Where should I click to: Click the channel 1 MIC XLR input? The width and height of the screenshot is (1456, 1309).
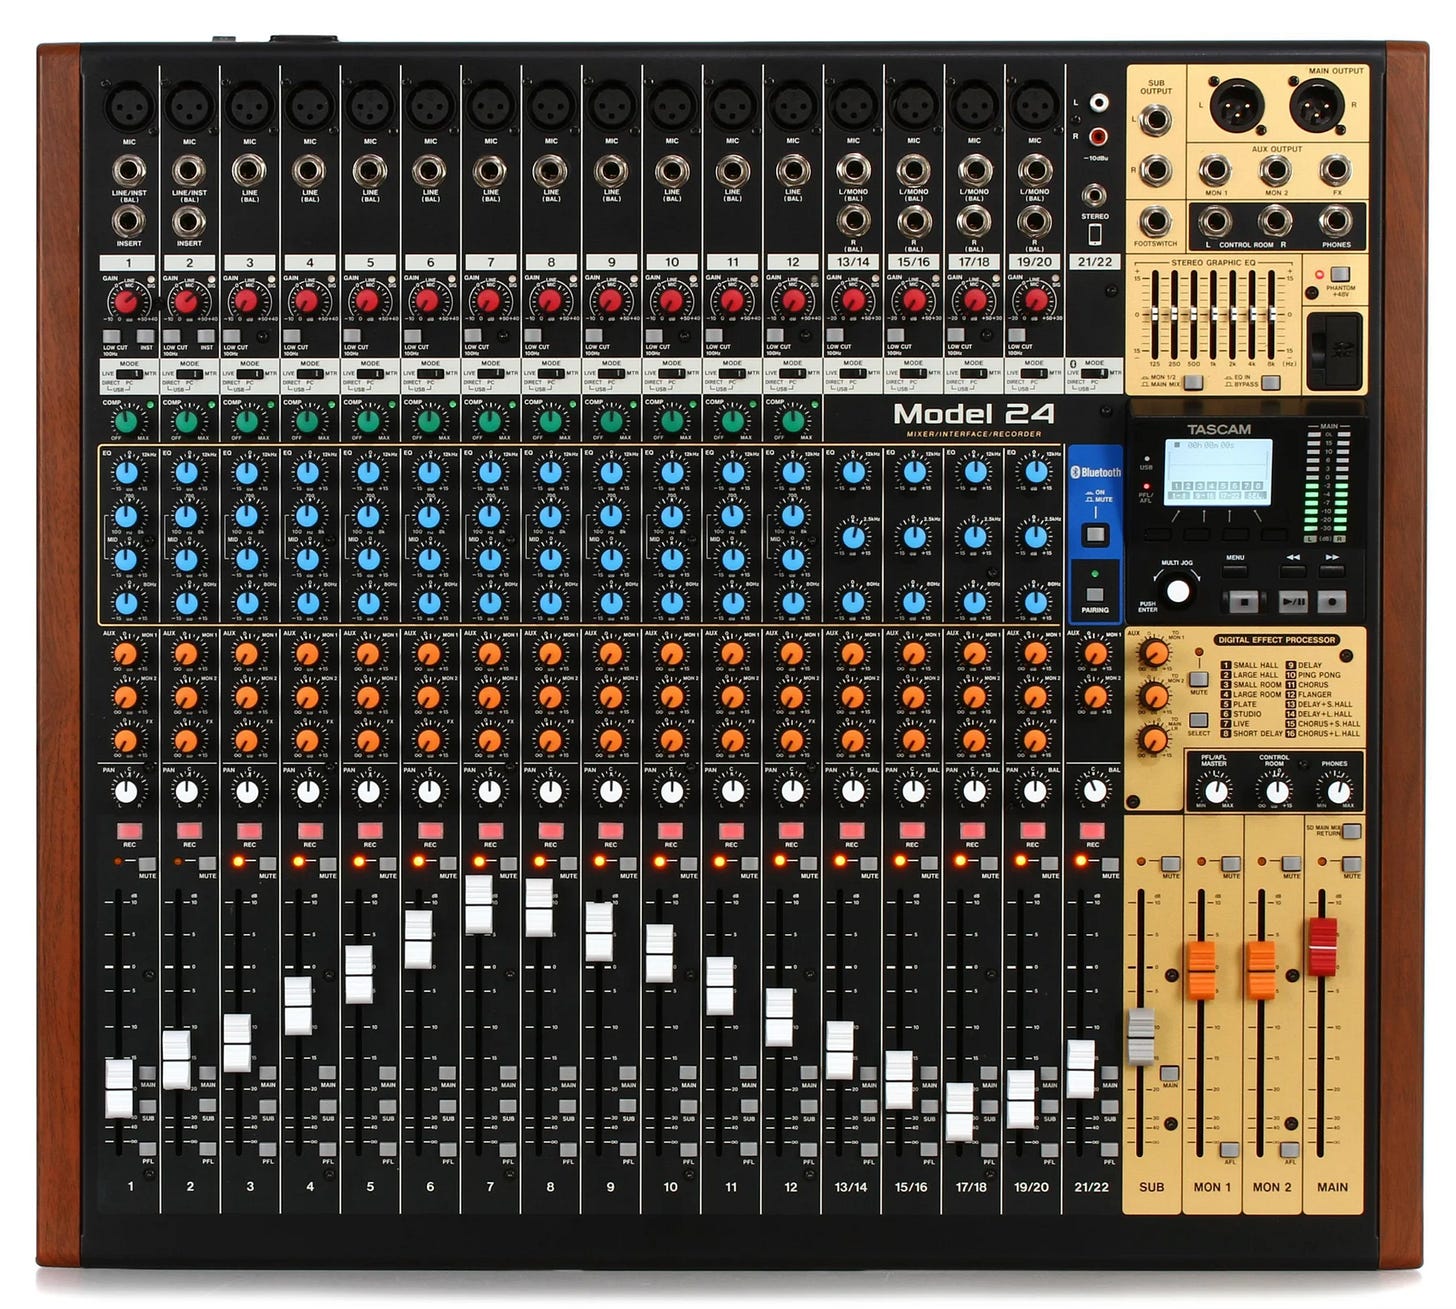point(129,104)
